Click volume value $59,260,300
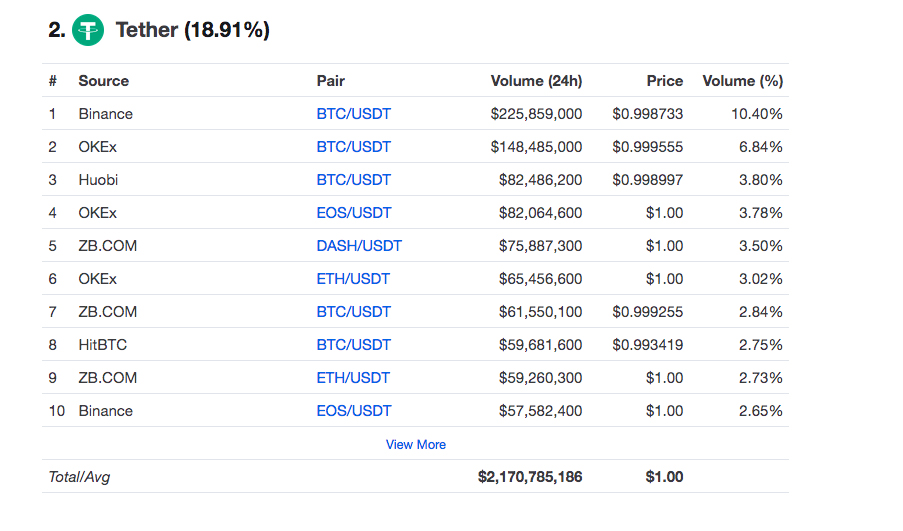 [540, 378]
